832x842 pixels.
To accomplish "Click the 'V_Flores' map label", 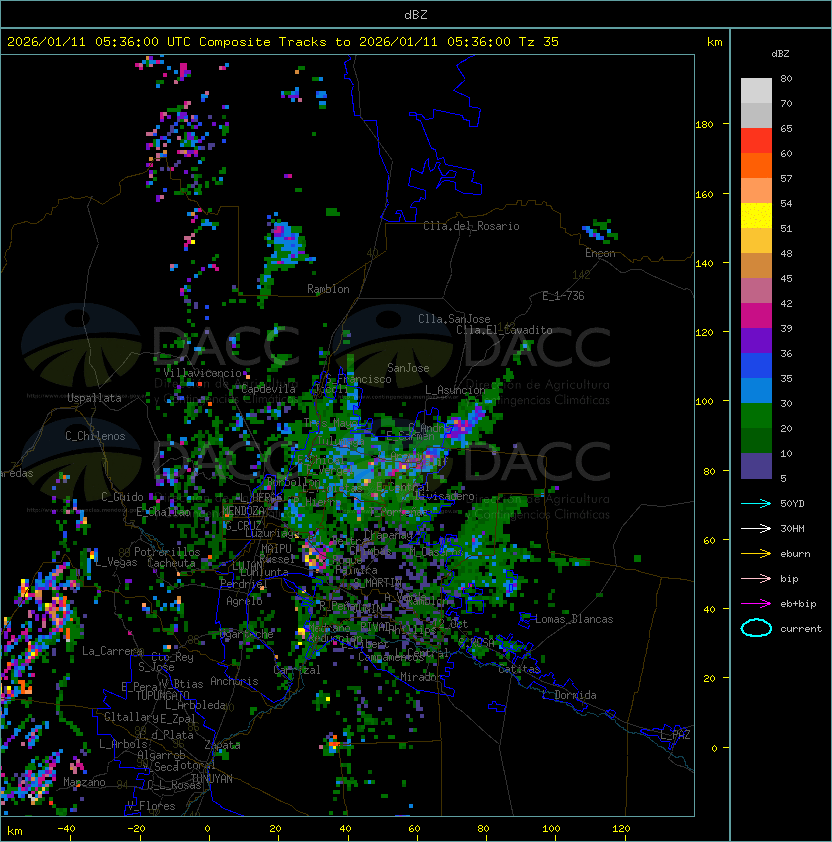I will [x=151, y=806].
